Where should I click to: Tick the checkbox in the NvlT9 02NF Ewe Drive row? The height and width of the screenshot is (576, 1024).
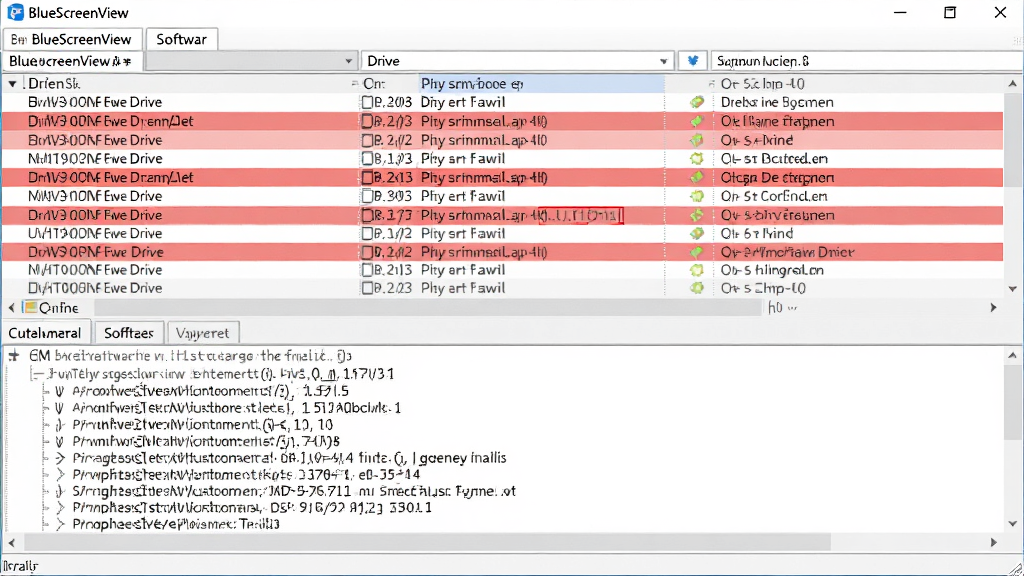(368, 159)
